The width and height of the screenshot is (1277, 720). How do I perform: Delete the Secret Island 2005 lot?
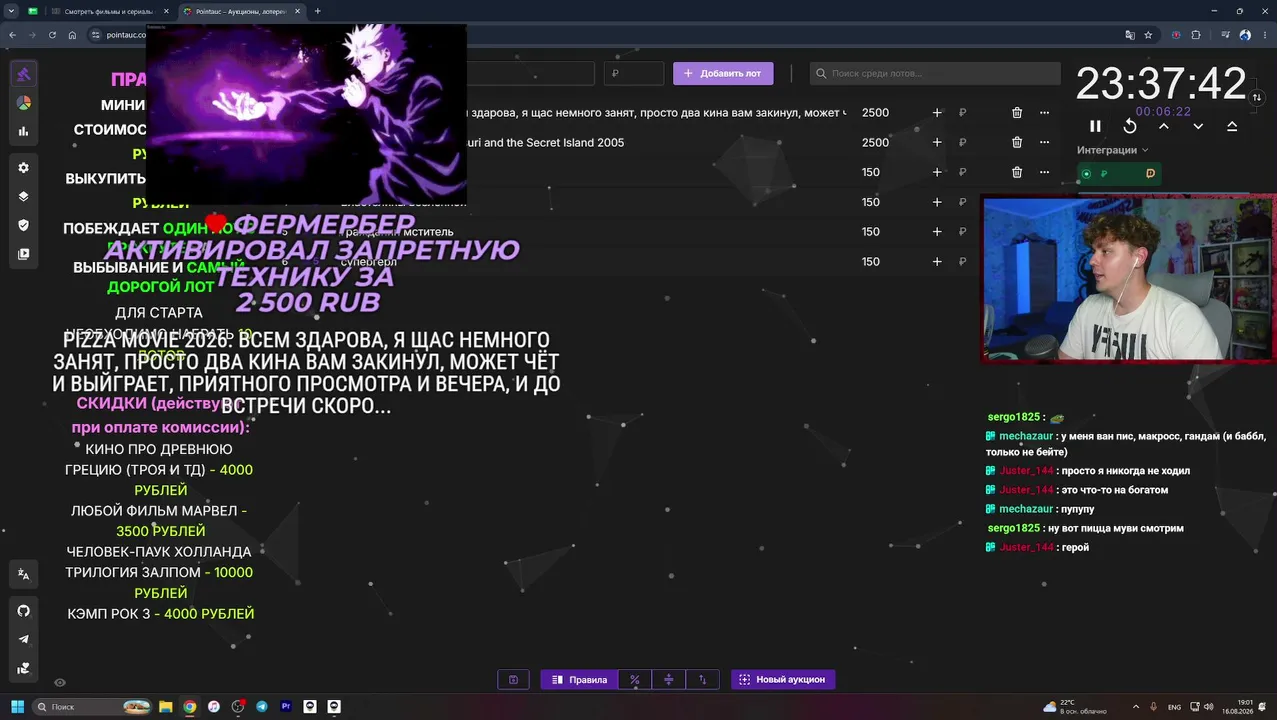coord(1017,142)
